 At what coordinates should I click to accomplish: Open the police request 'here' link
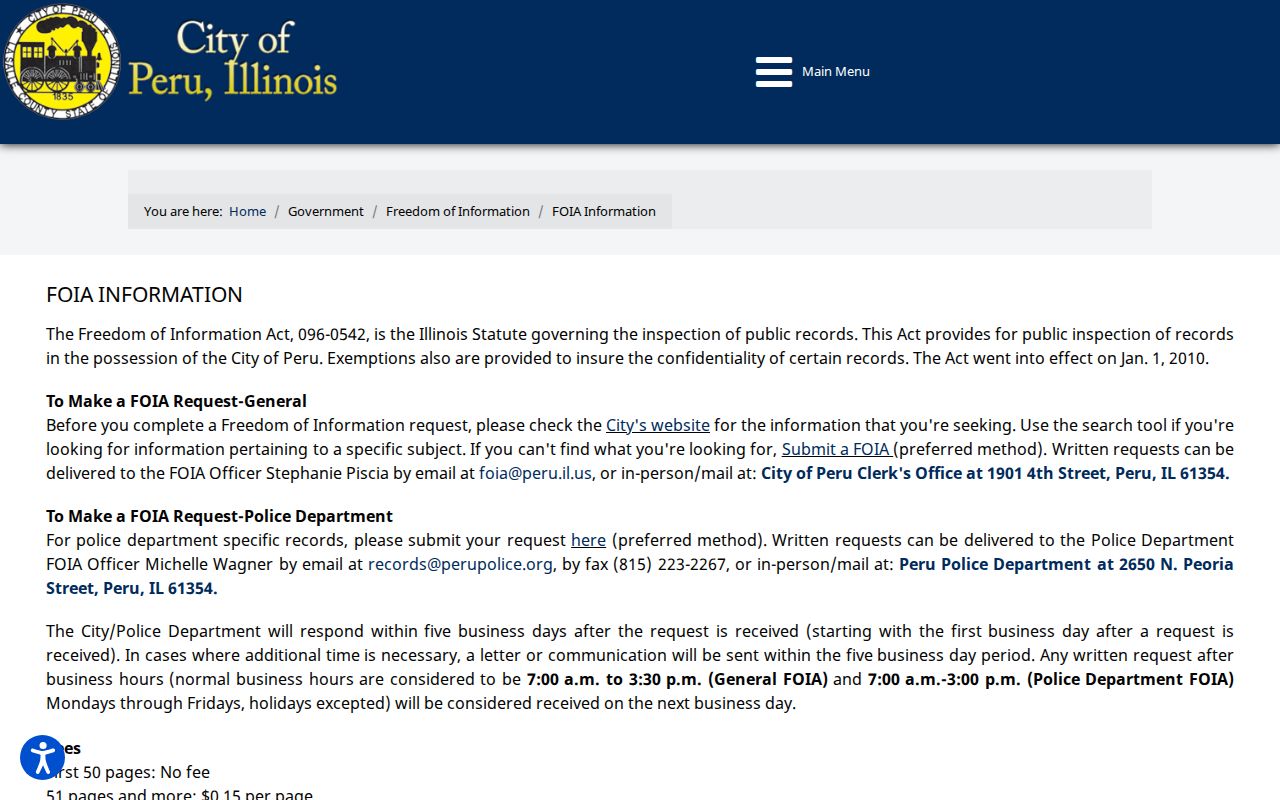pos(588,540)
